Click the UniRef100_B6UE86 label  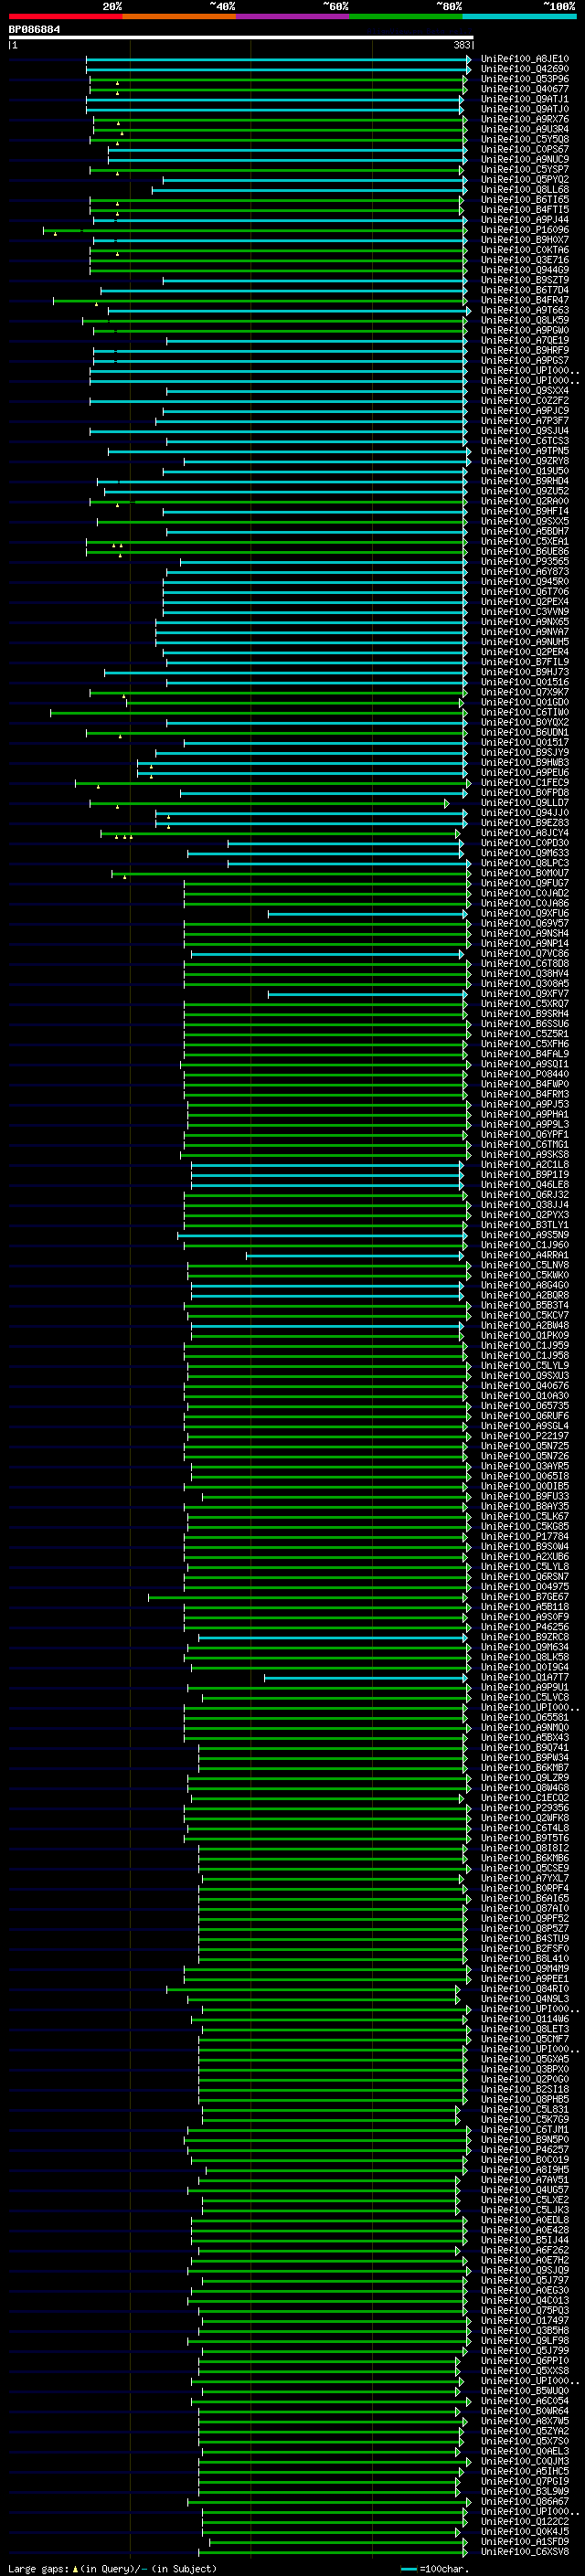pos(524,552)
